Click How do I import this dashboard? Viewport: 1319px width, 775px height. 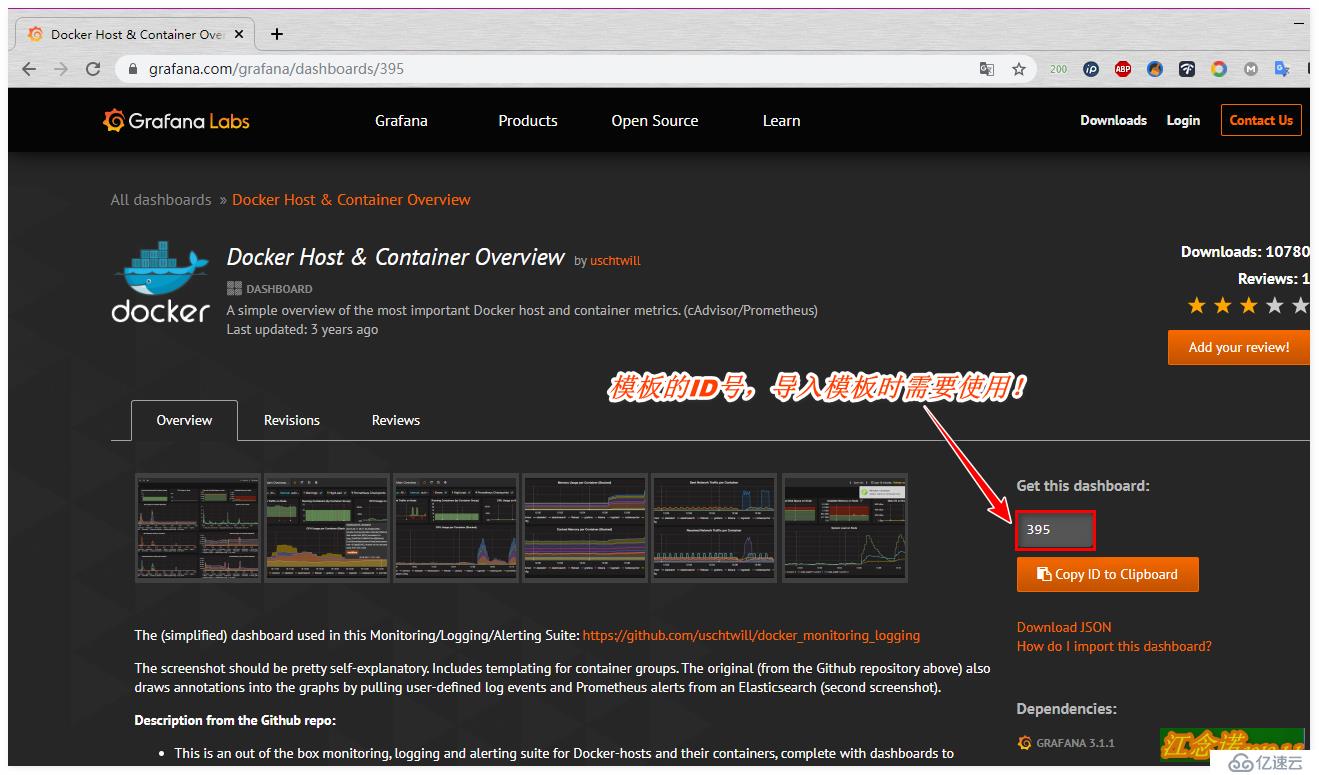coord(1114,647)
